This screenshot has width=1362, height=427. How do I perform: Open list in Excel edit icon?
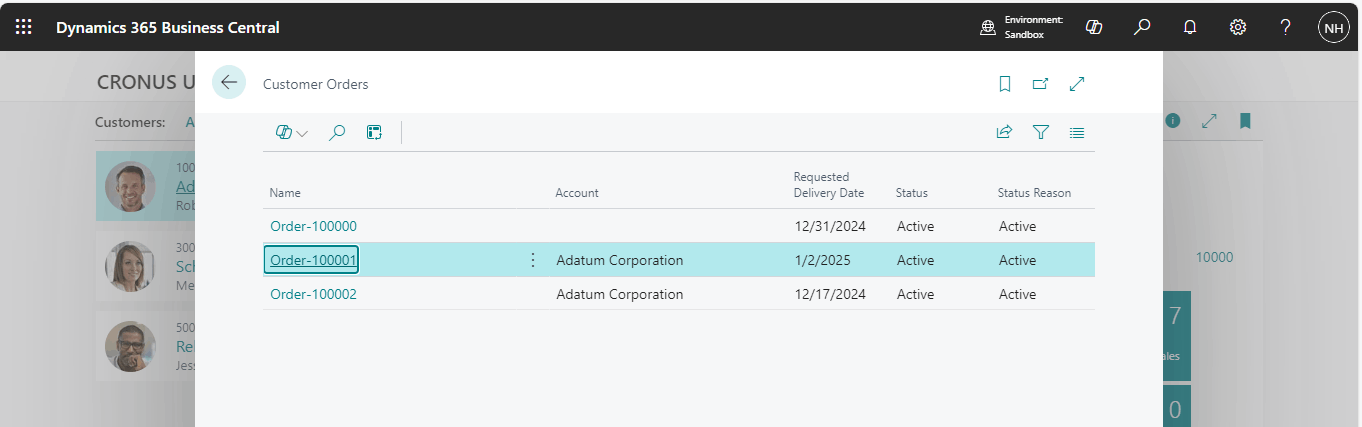coord(374,132)
